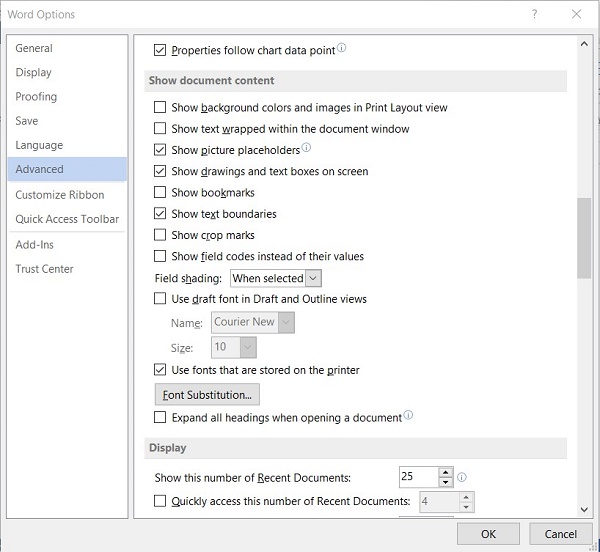
Task: Toggle Show drawings and text boxes on screen
Action: click(x=160, y=171)
